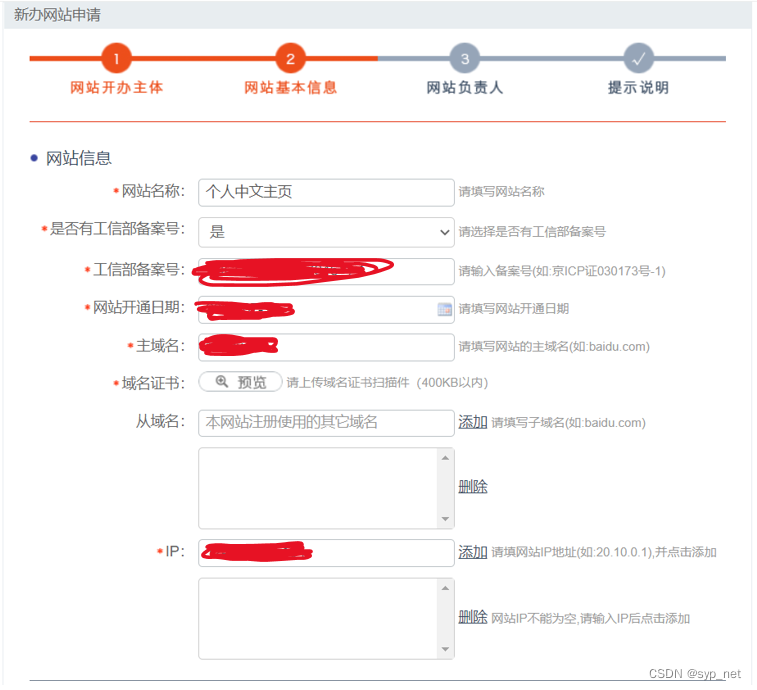
Task: Click hint 请填写网站的主域名
Action: (554, 347)
